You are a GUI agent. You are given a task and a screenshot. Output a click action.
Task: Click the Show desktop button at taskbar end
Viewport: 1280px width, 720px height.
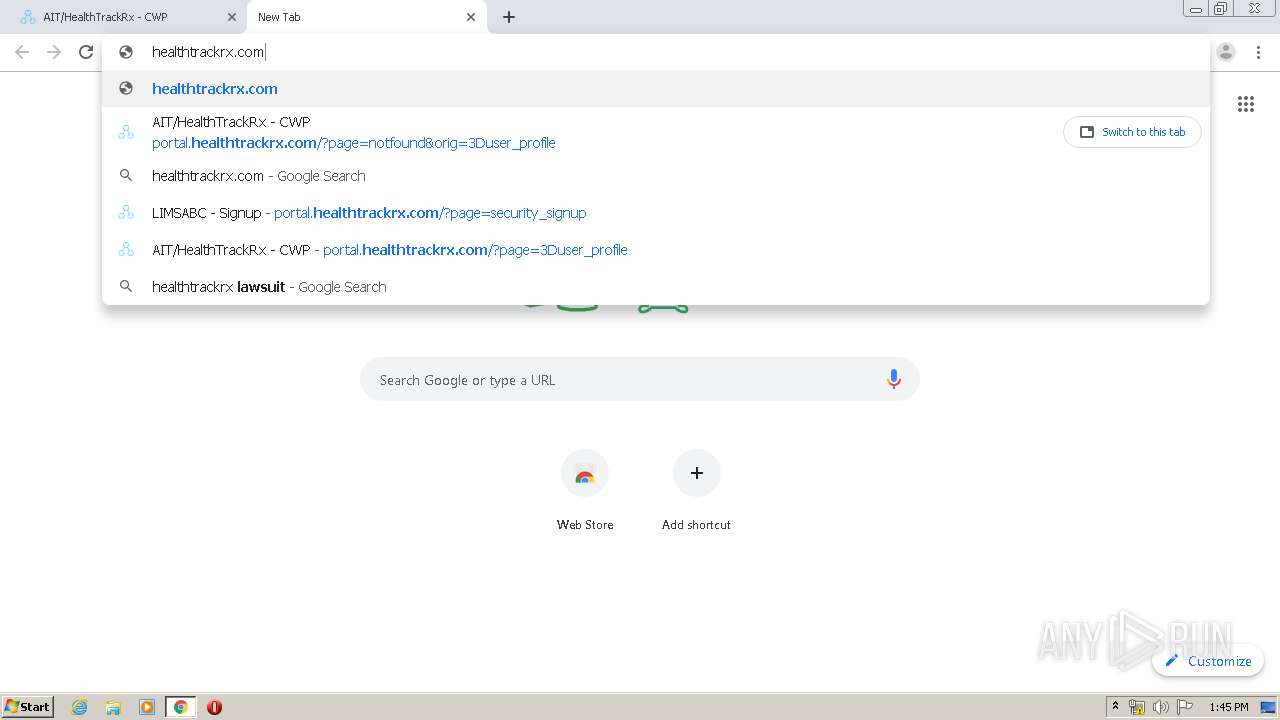[x=1269, y=707]
